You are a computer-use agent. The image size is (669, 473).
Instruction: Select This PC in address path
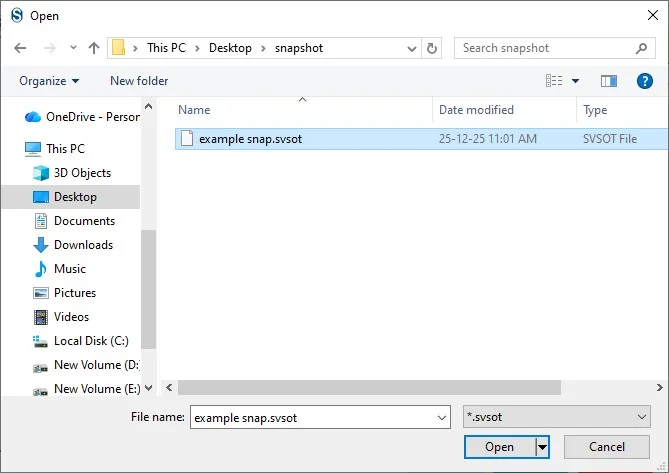coord(166,48)
